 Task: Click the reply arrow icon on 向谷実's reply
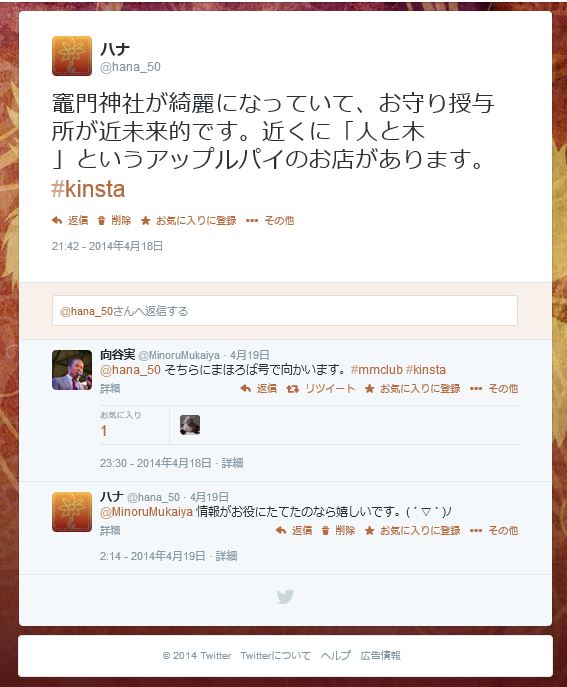click(246, 389)
